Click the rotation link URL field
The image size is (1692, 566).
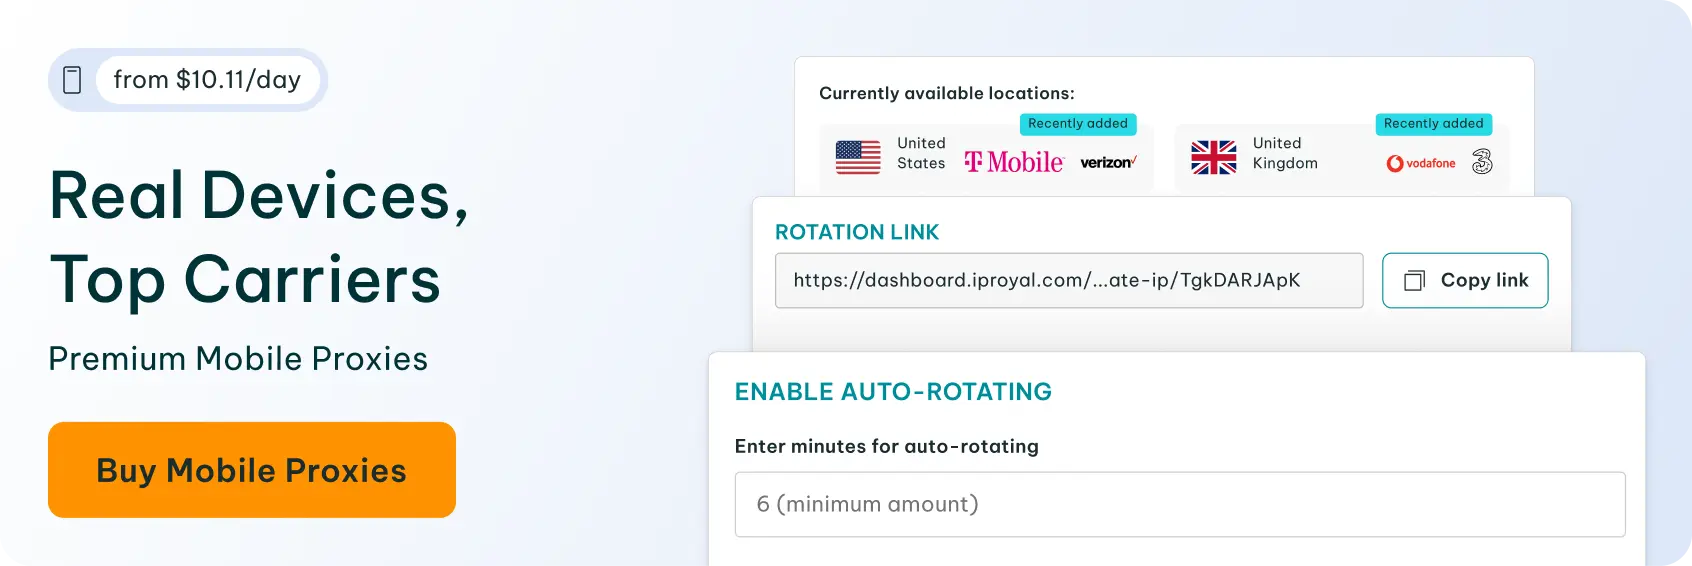[1068, 280]
